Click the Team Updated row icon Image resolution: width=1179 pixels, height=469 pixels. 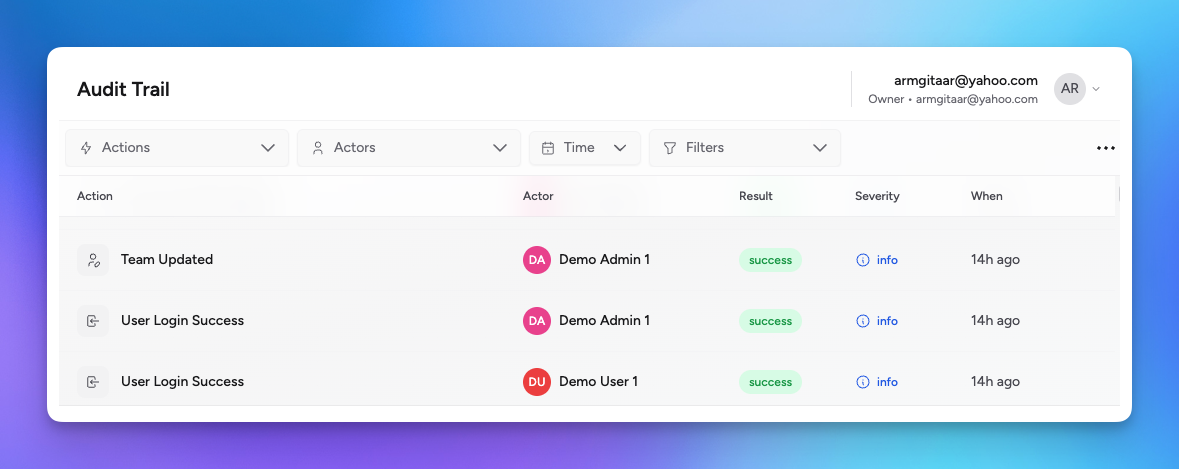93,260
